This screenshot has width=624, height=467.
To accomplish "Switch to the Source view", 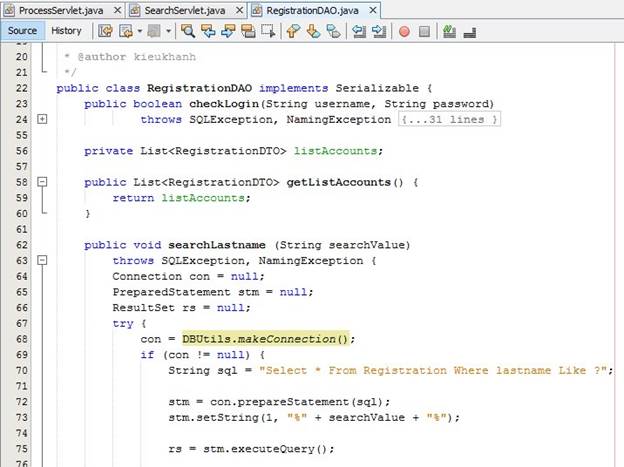I will pos(22,31).
